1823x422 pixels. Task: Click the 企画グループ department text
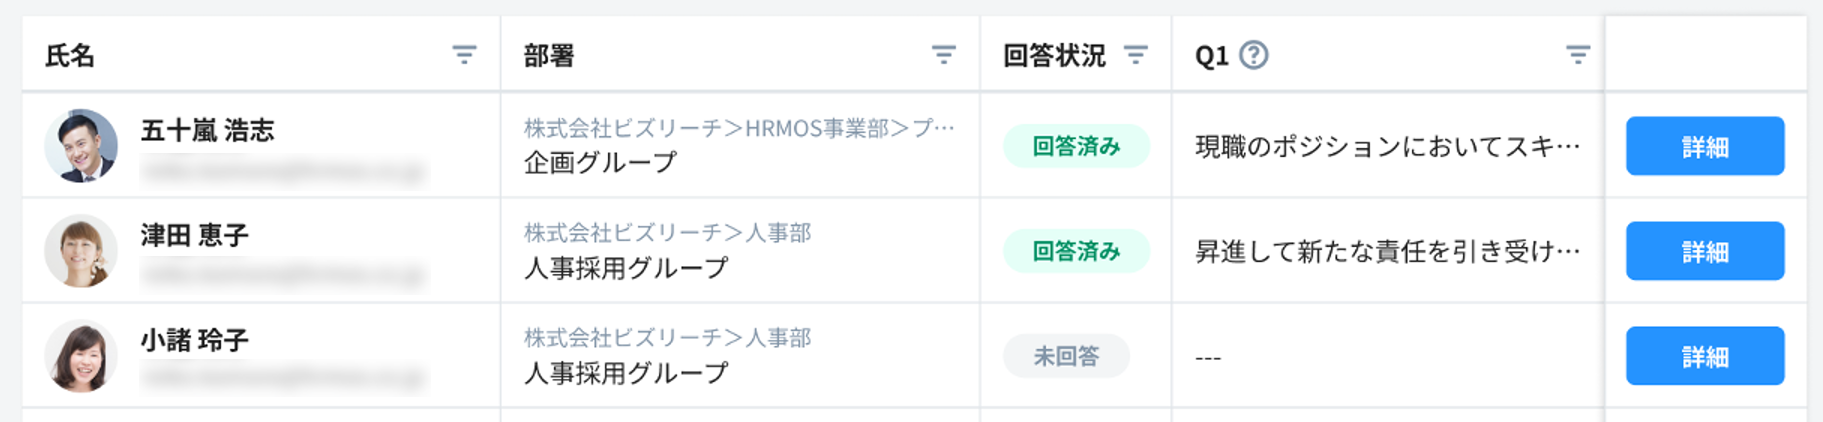[x=600, y=162]
